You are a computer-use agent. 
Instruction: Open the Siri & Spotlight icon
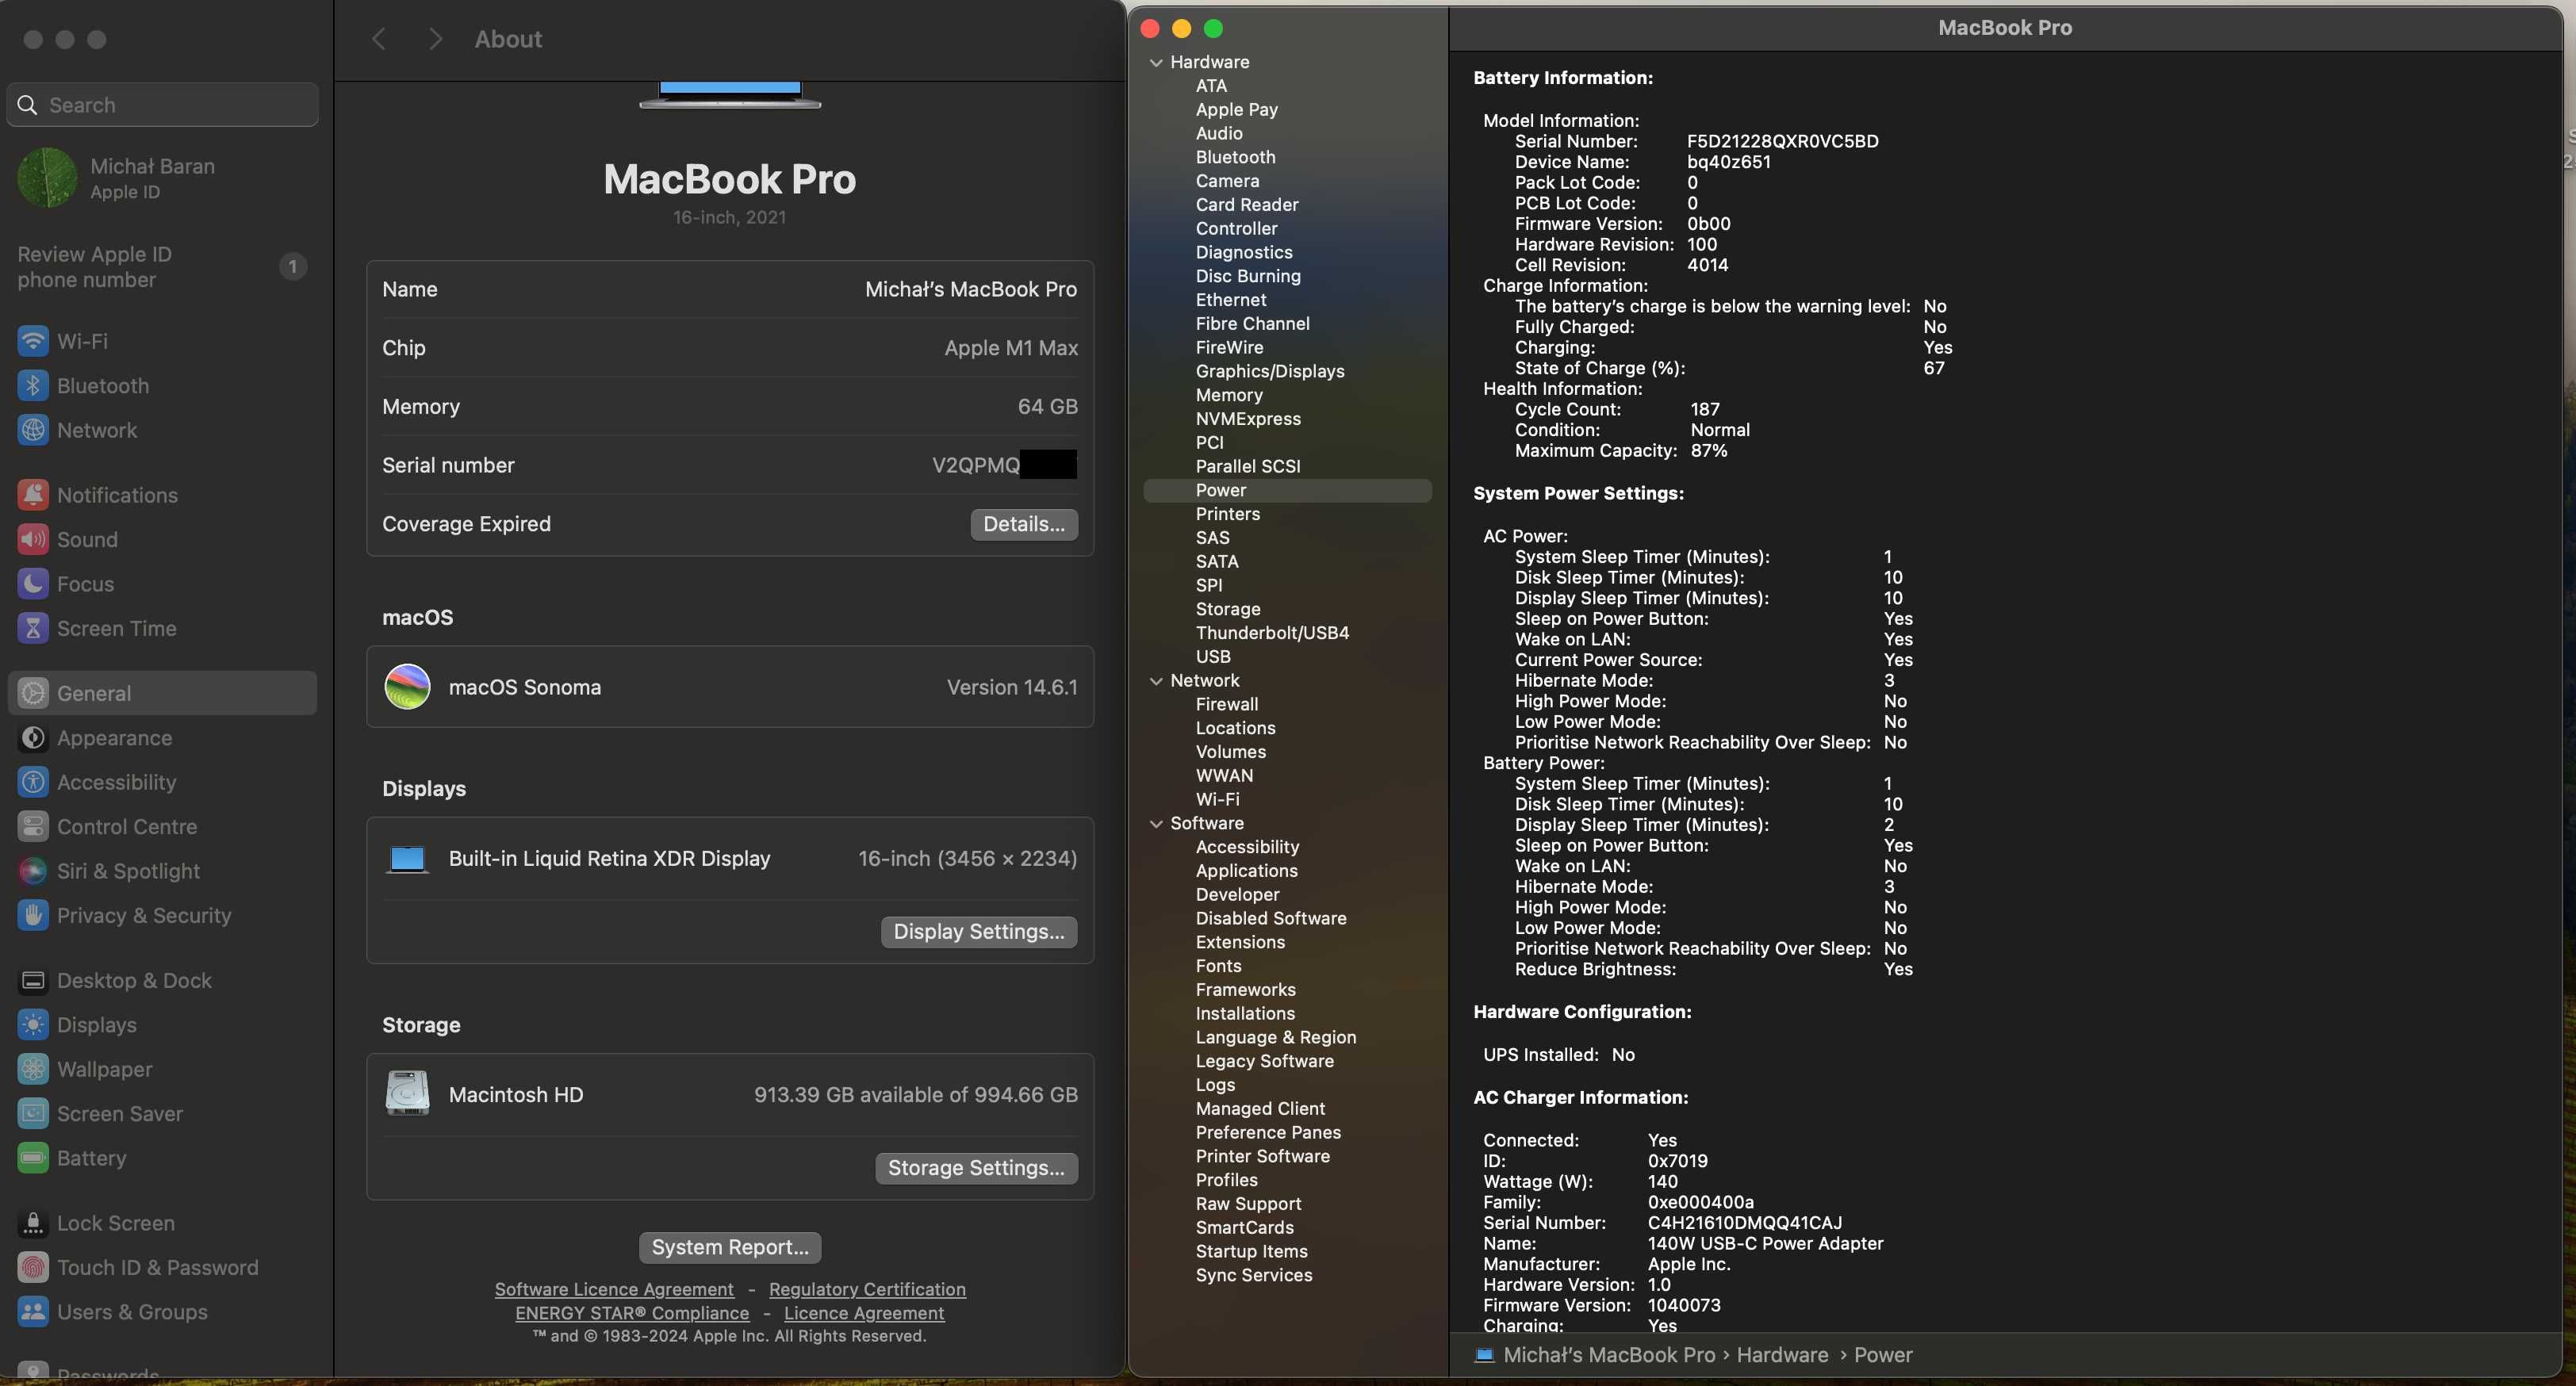33,871
